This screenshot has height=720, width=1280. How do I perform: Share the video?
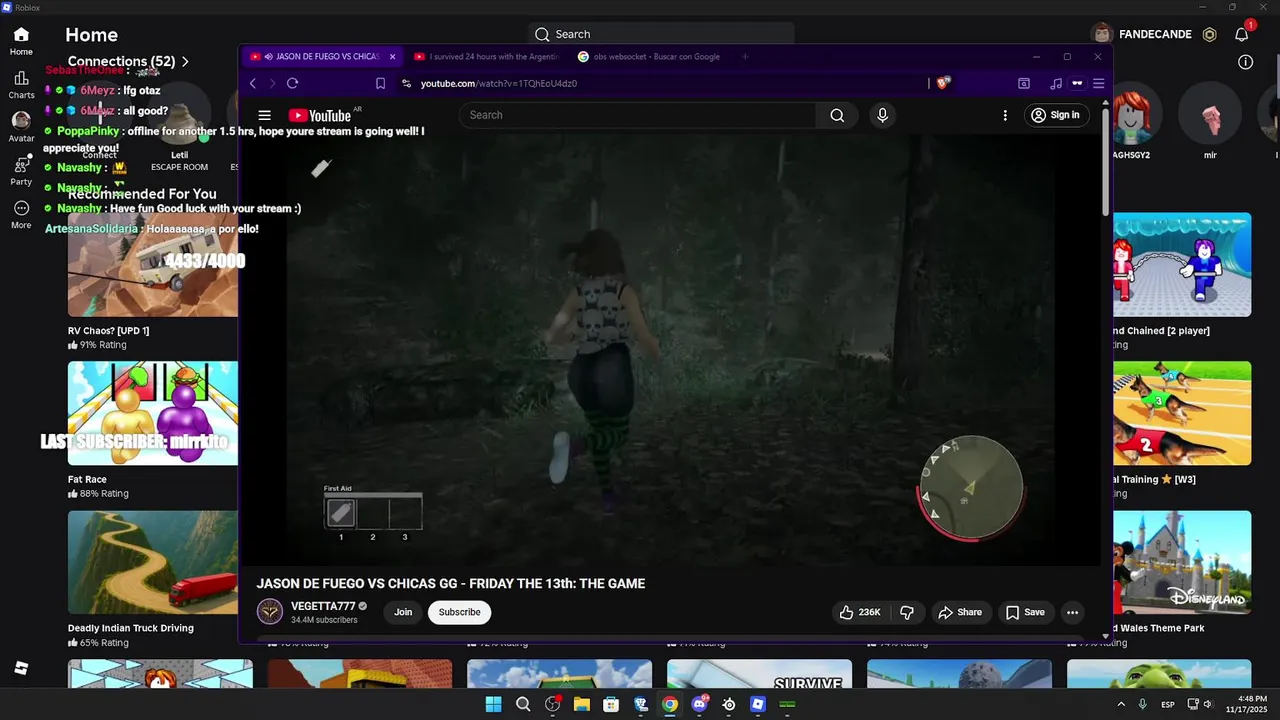960,612
